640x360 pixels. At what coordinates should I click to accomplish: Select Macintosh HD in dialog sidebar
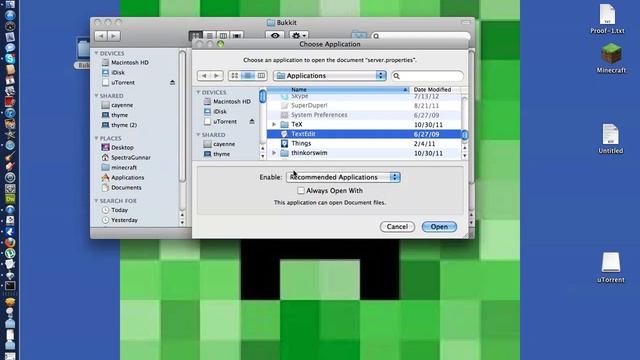[227, 101]
